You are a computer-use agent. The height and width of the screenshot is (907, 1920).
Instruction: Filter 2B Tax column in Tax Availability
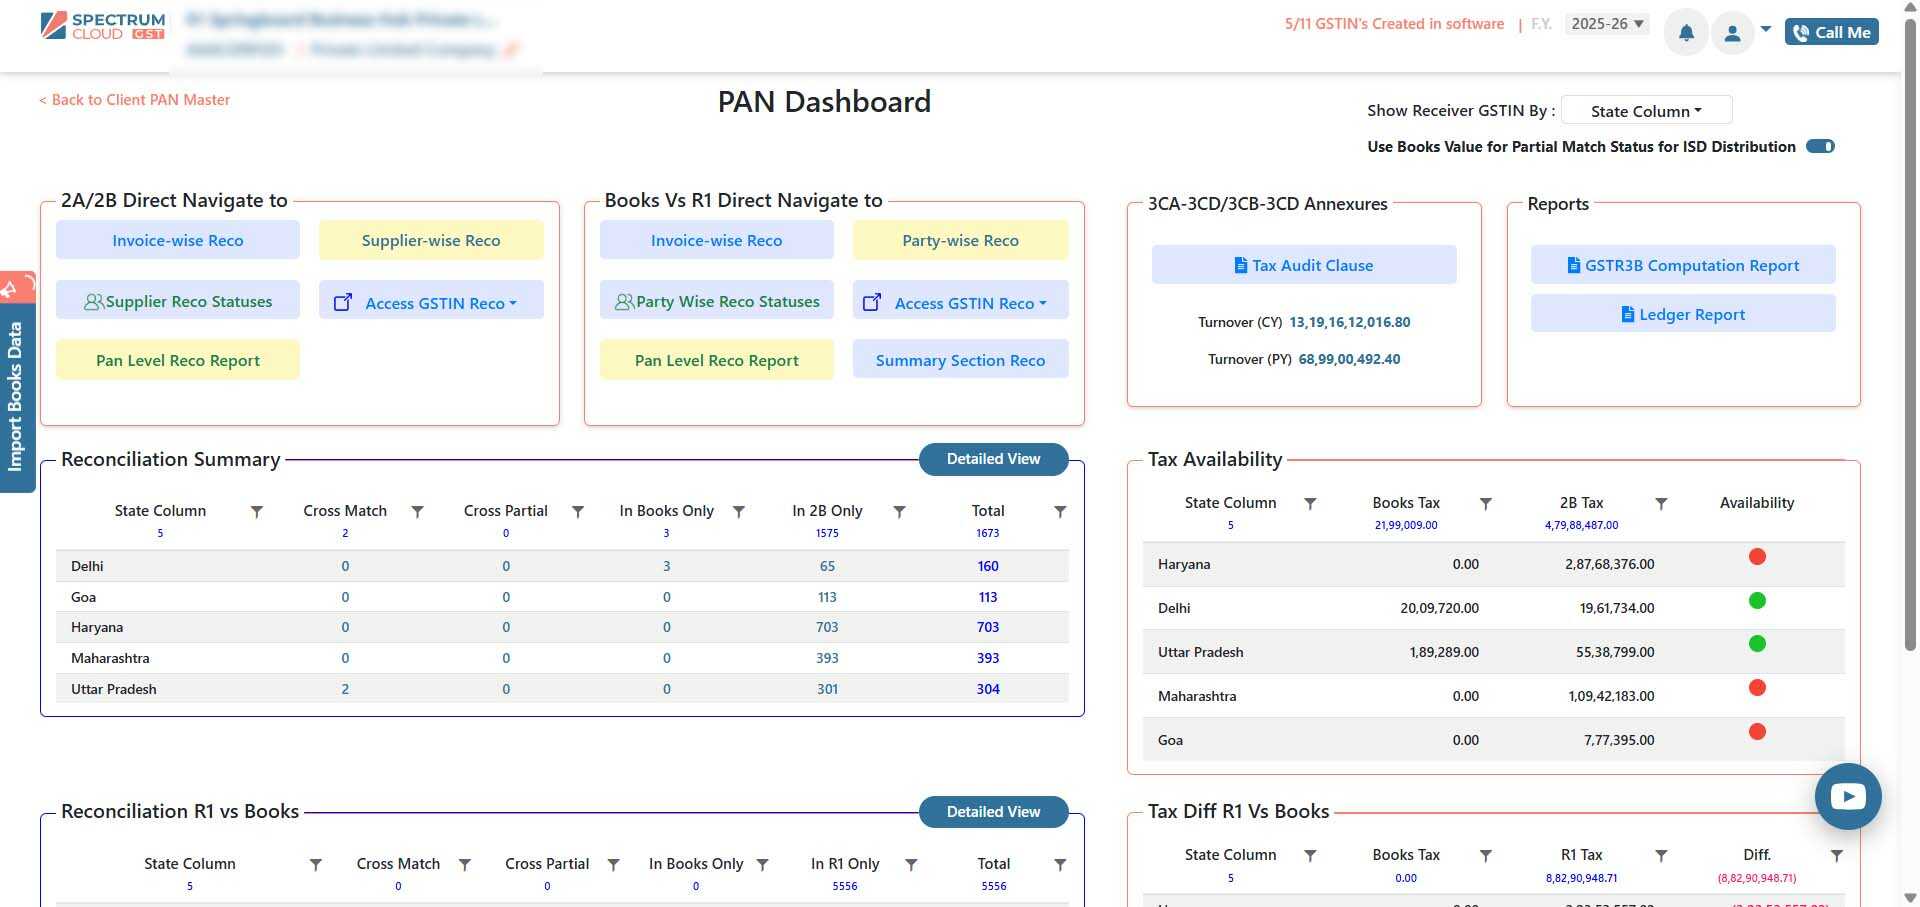(1661, 503)
